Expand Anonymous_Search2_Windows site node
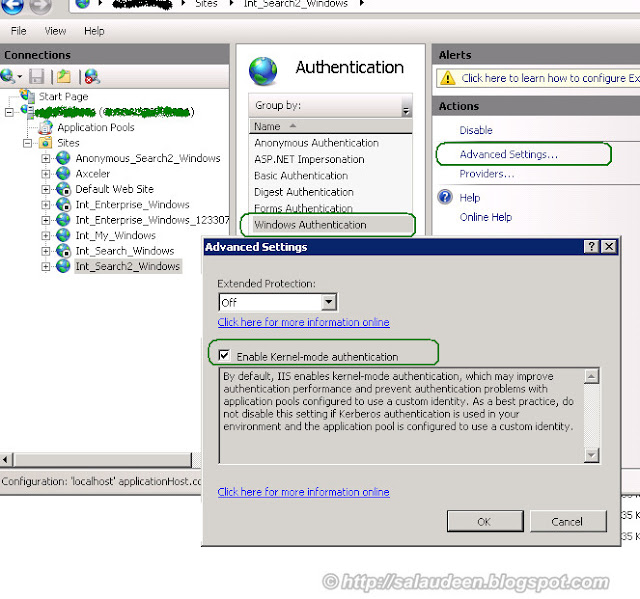The image size is (640, 599). (x=46, y=158)
